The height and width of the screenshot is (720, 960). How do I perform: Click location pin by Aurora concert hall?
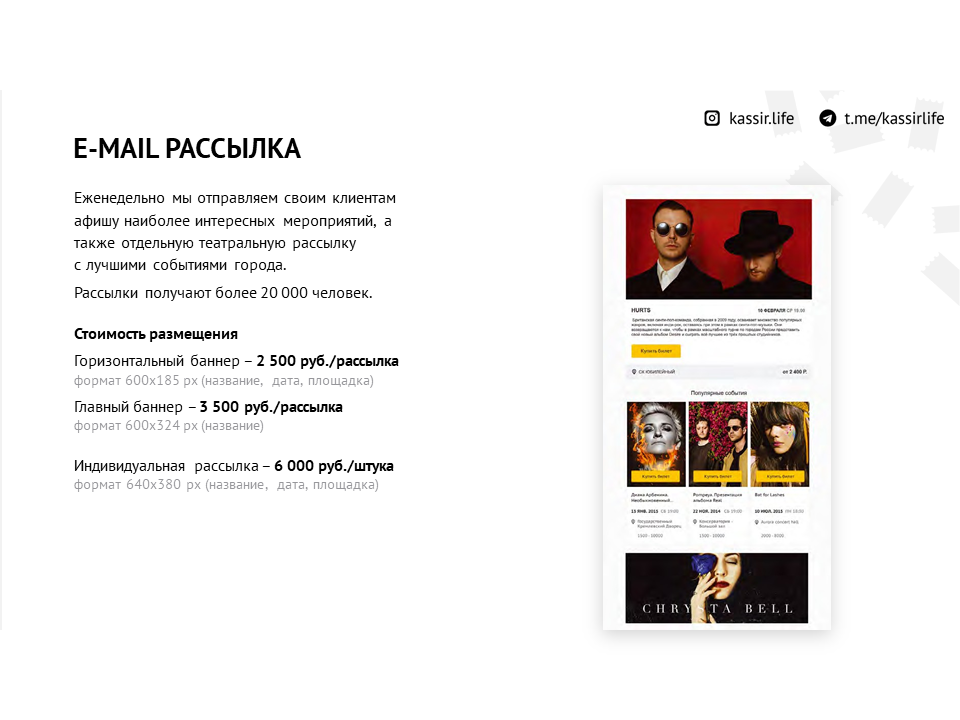pyautogui.click(x=757, y=522)
